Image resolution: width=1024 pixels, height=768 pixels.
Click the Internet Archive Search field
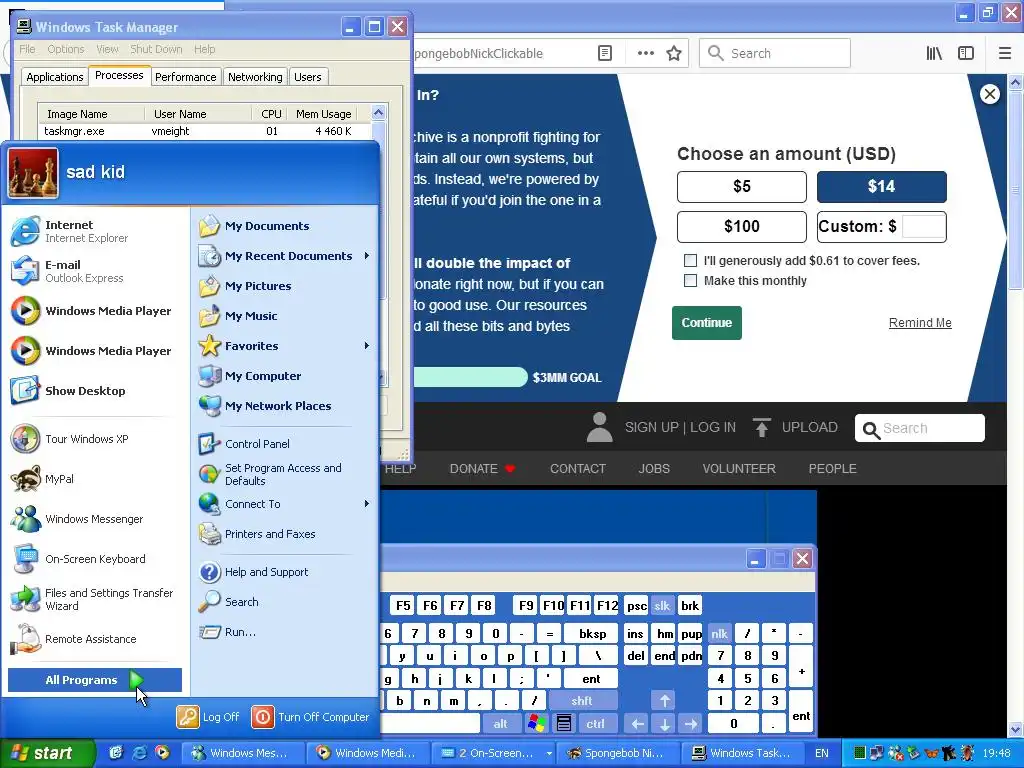920,428
